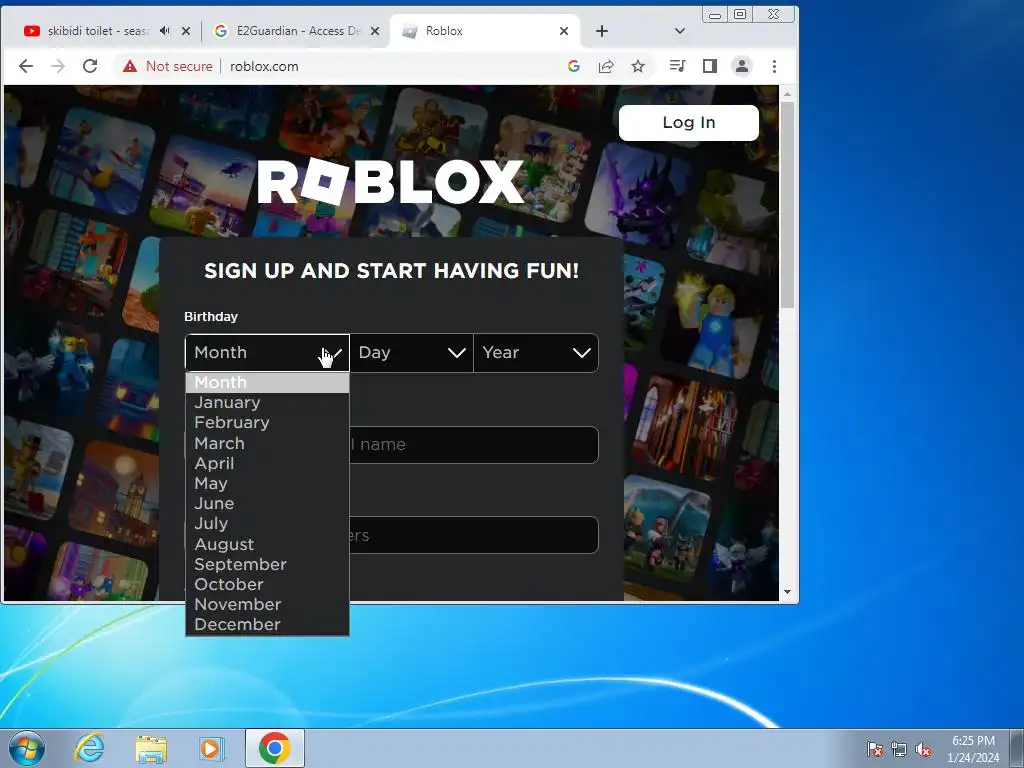Image resolution: width=1024 pixels, height=768 pixels.
Task: Click the Log In button
Action: [x=689, y=123]
